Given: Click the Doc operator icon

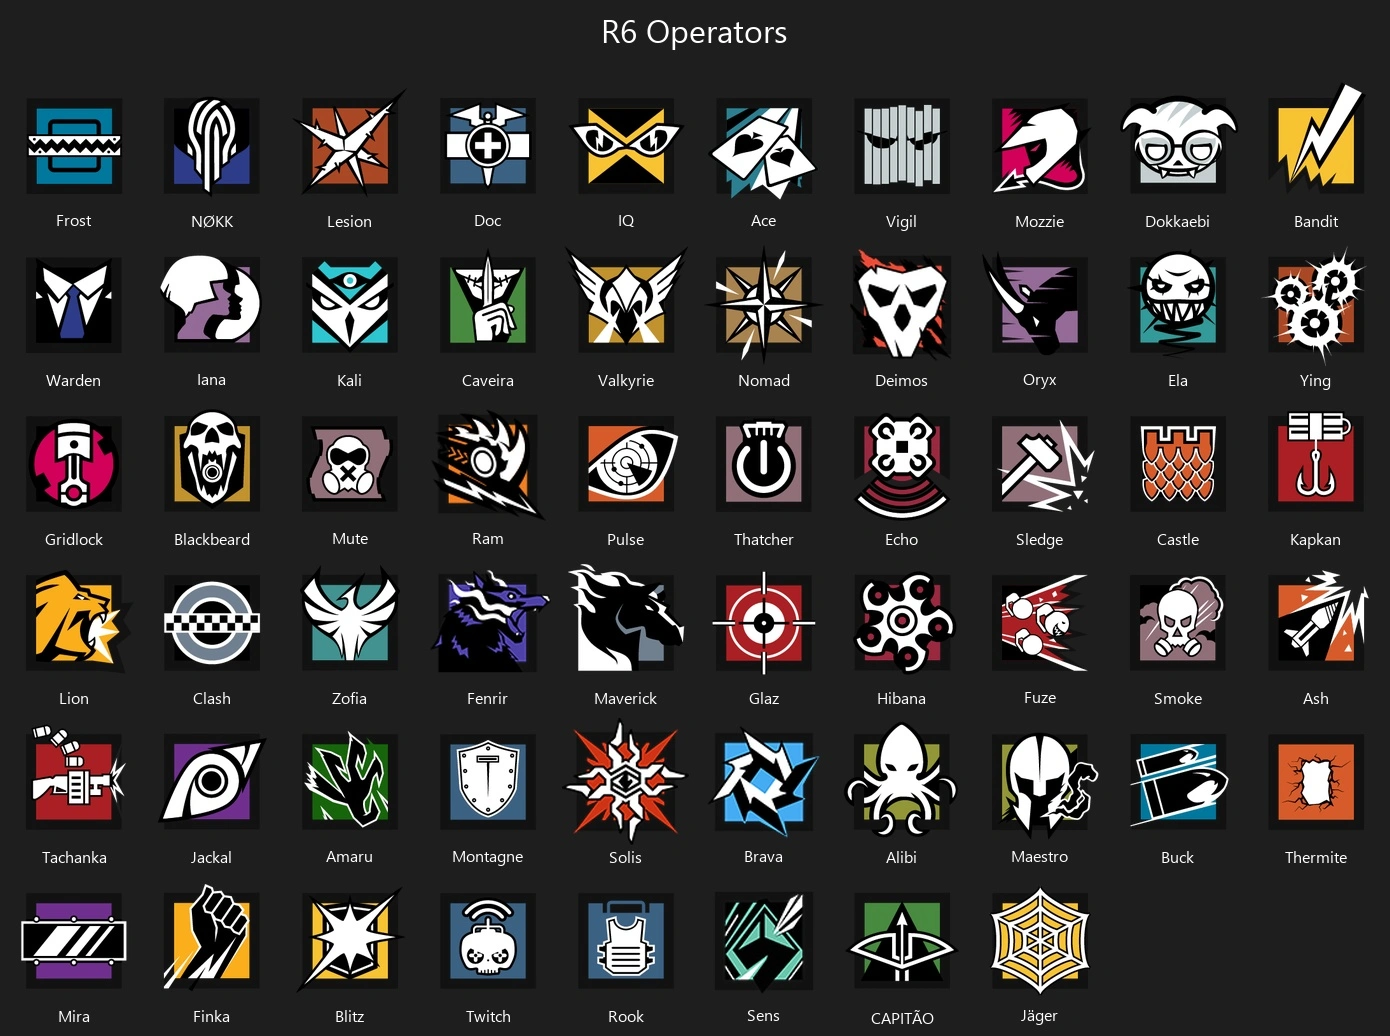Looking at the screenshot, I should 488,146.
